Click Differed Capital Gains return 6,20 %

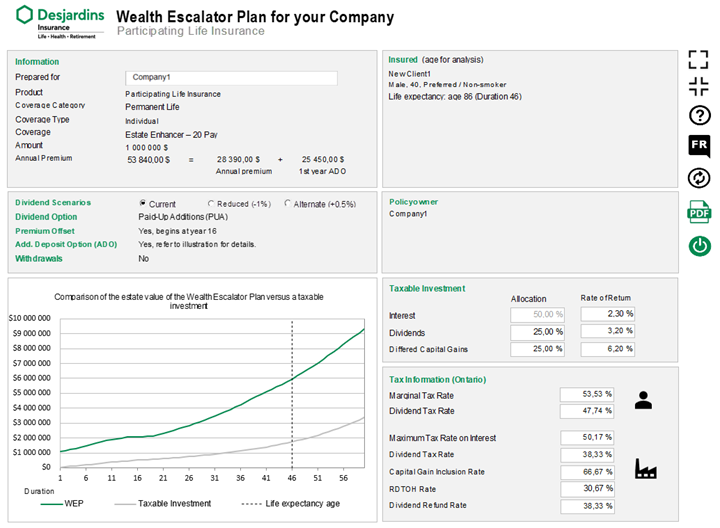(x=608, y=349)
